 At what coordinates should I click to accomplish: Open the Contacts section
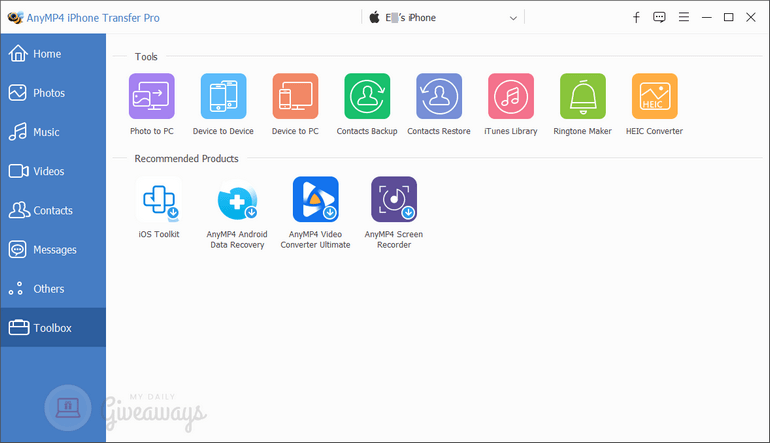coord(53,210)
